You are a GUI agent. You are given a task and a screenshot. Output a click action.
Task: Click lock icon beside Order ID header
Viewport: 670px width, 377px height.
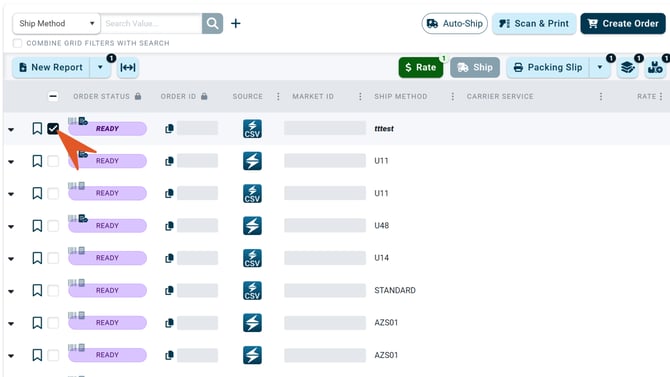click(204, 96)
